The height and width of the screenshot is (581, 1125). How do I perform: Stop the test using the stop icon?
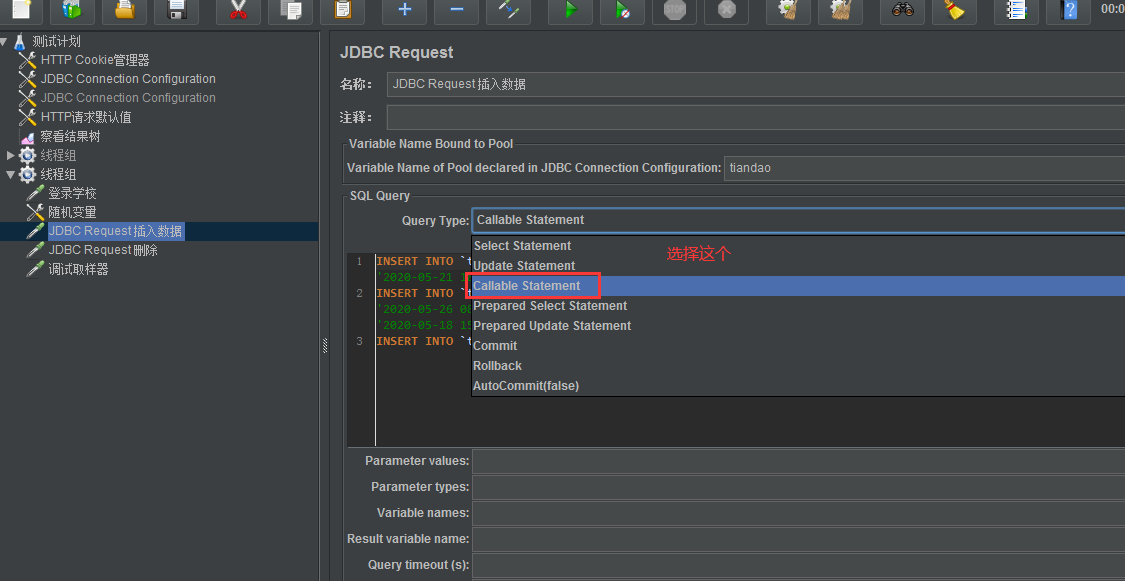[x=674, y=12]
